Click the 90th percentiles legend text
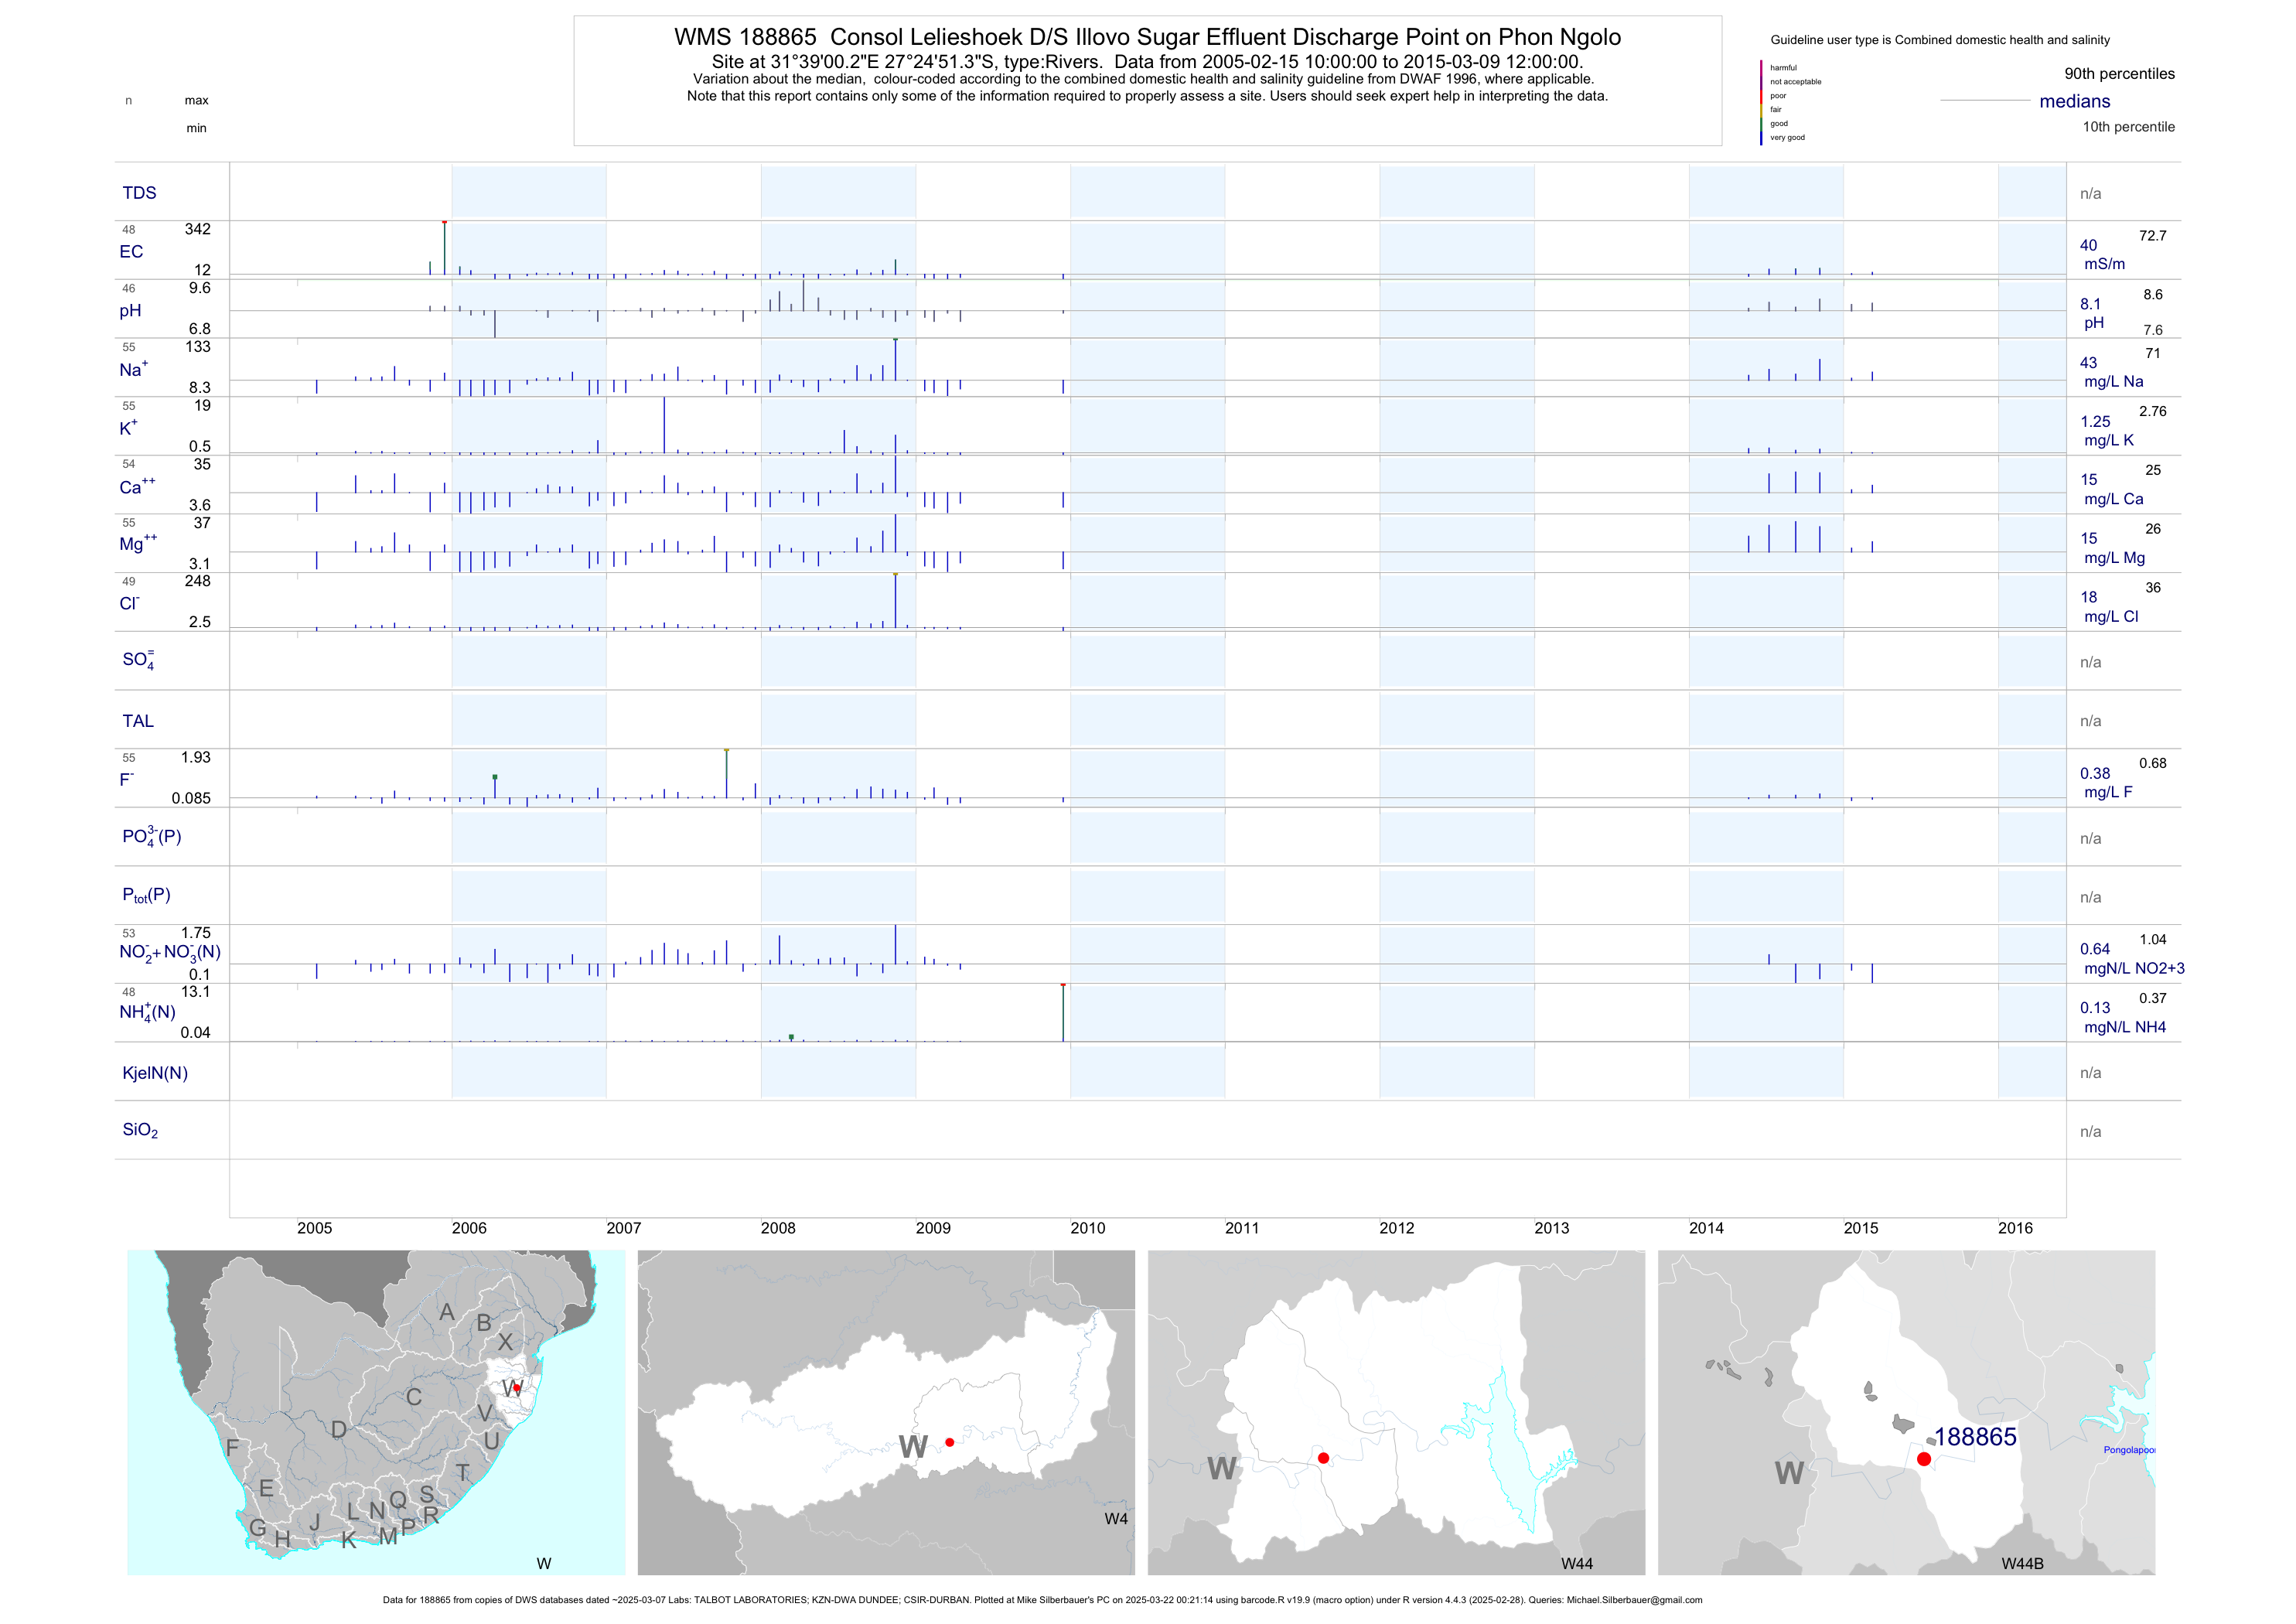The width and height of the screenshot is (2296, 1624). [2119, 74]
